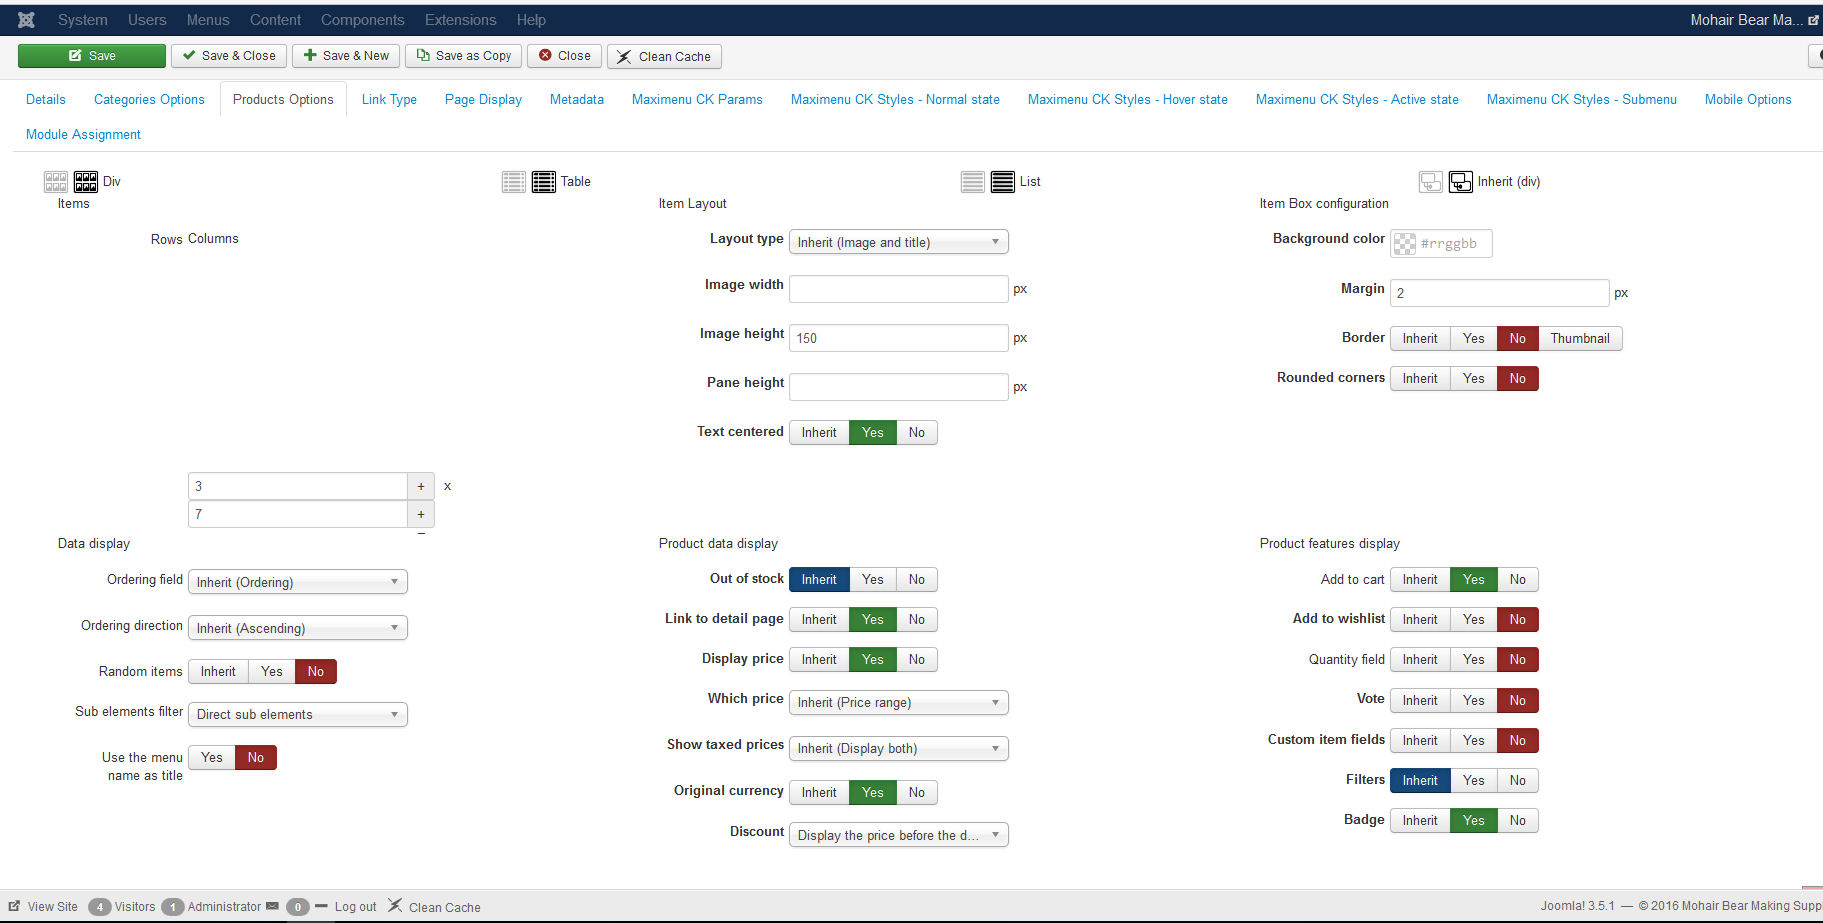This screenshot has height=923, width=1823.
Task: Click the mail envelope icon in status bar
Action: point(272,906)
